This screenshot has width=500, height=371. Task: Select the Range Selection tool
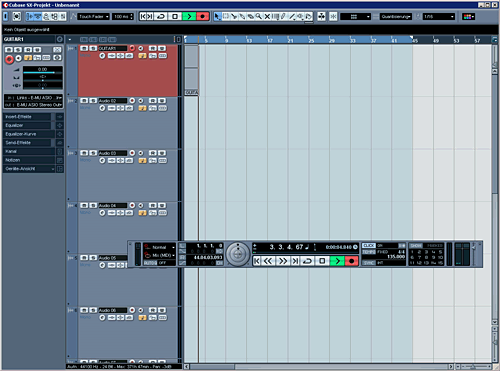point(226,16)
